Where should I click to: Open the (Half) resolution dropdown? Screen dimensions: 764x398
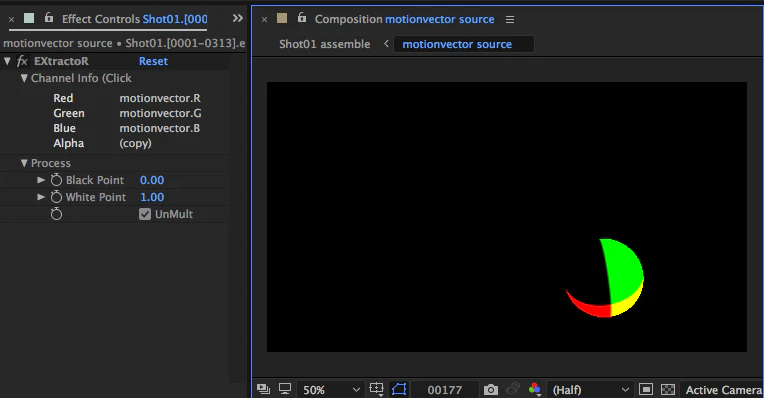pos(591,390)
